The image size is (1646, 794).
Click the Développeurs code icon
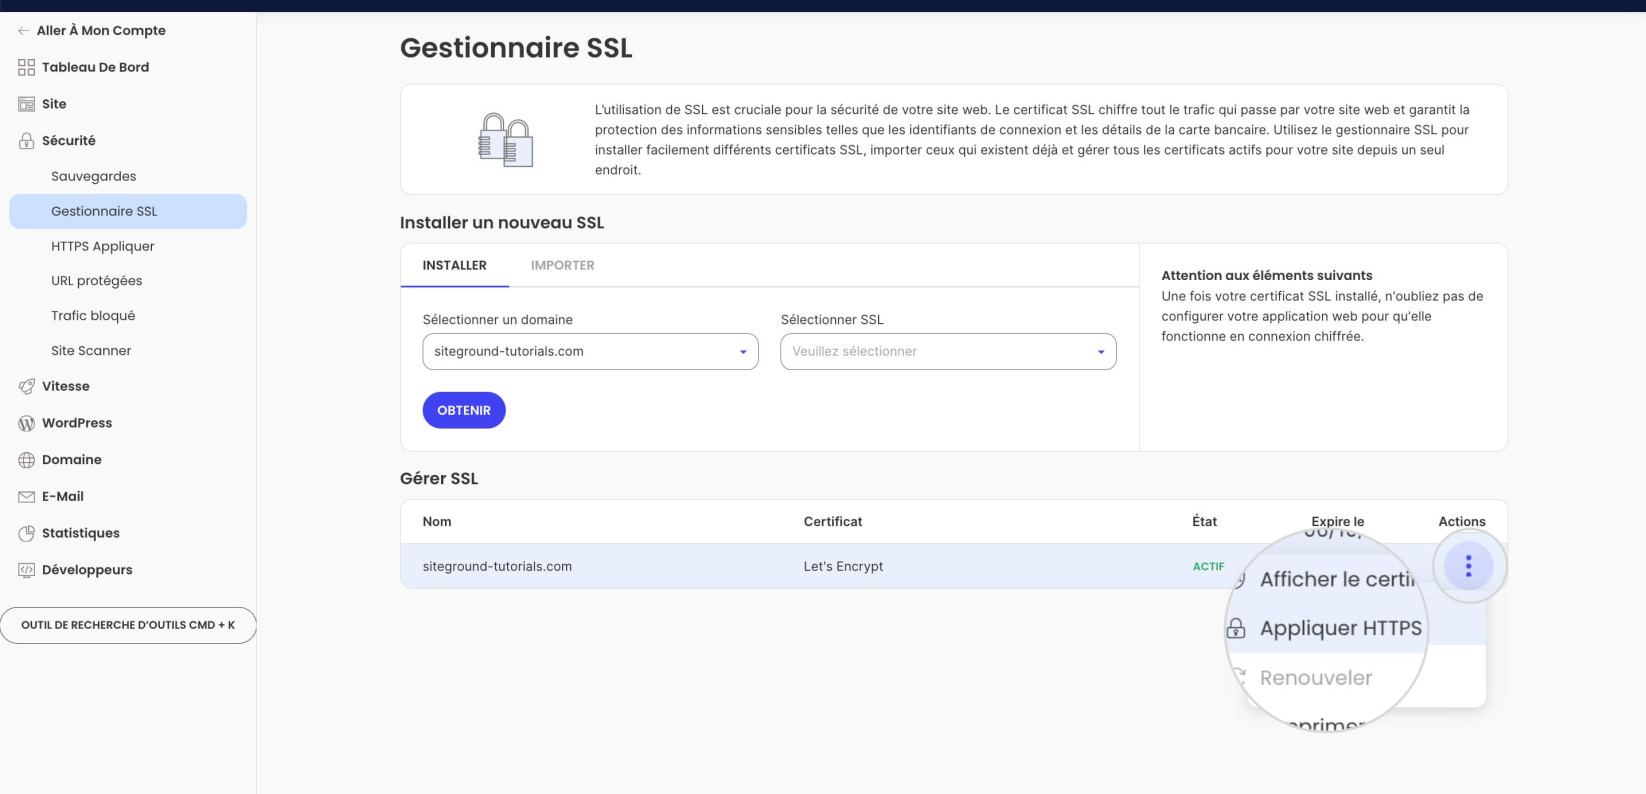click(26, 570)
